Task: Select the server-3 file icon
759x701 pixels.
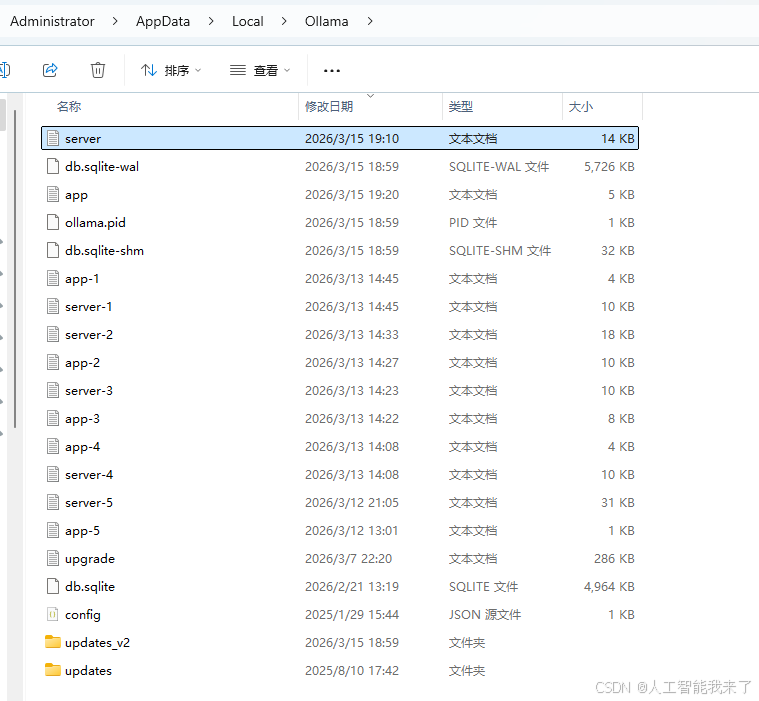Action: (53, 391)
